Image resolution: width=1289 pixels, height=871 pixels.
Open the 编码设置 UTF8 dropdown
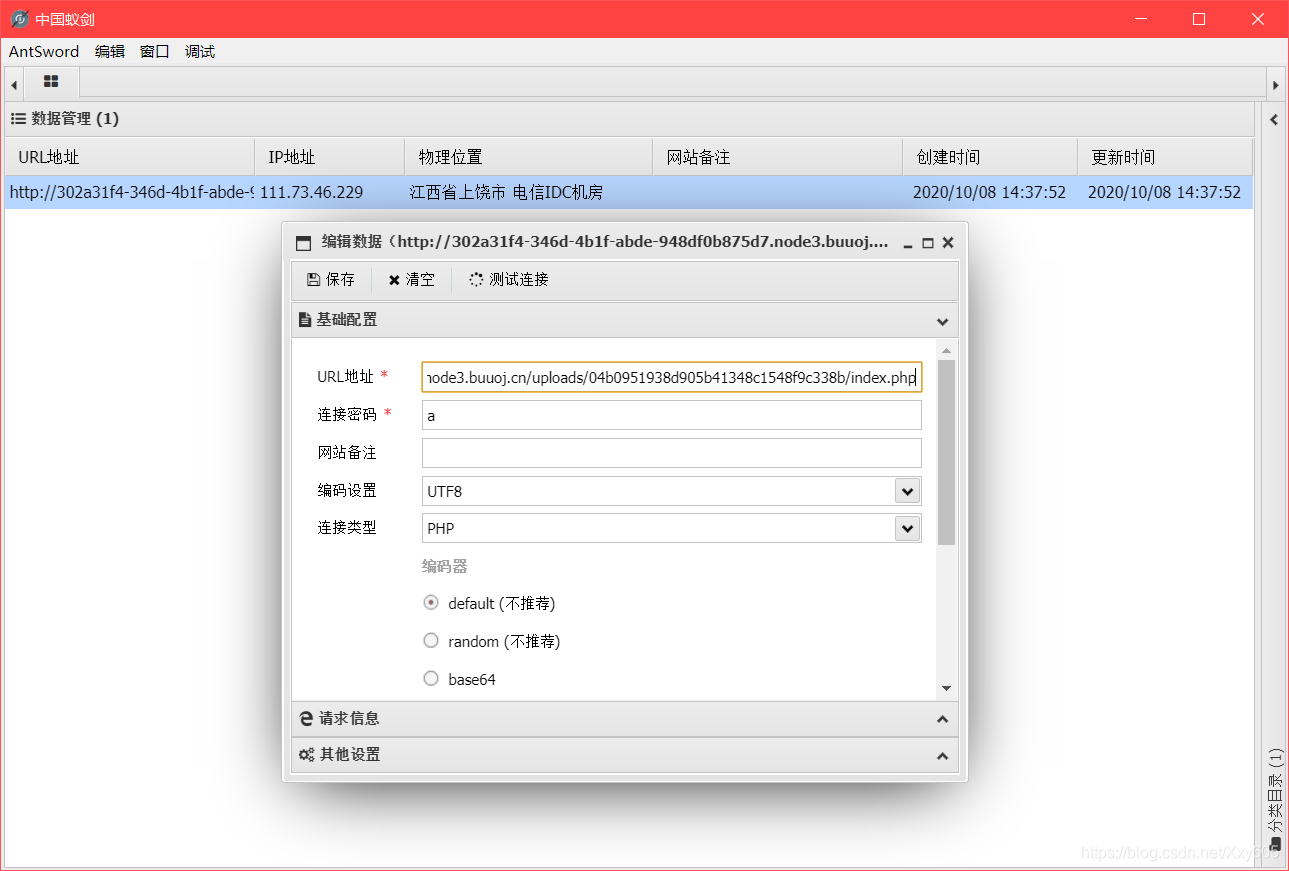[907, 491]
